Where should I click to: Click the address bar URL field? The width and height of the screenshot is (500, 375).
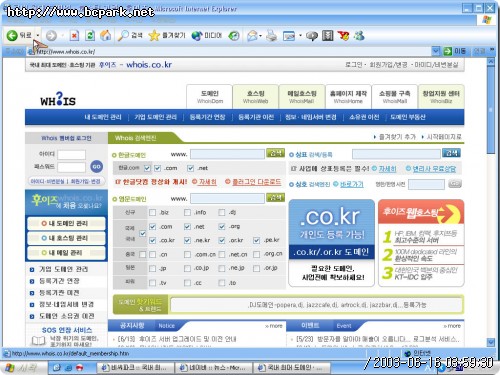coord(230,51)
